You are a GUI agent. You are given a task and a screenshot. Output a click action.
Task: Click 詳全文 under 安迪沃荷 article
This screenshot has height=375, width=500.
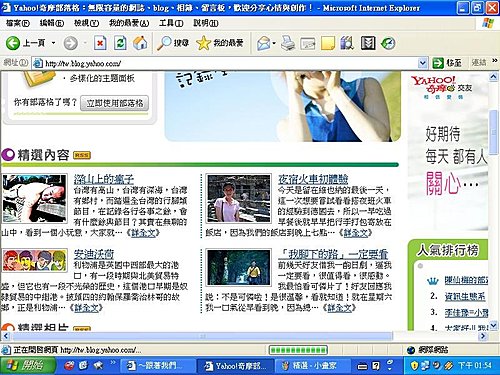(x=86, y=308)
